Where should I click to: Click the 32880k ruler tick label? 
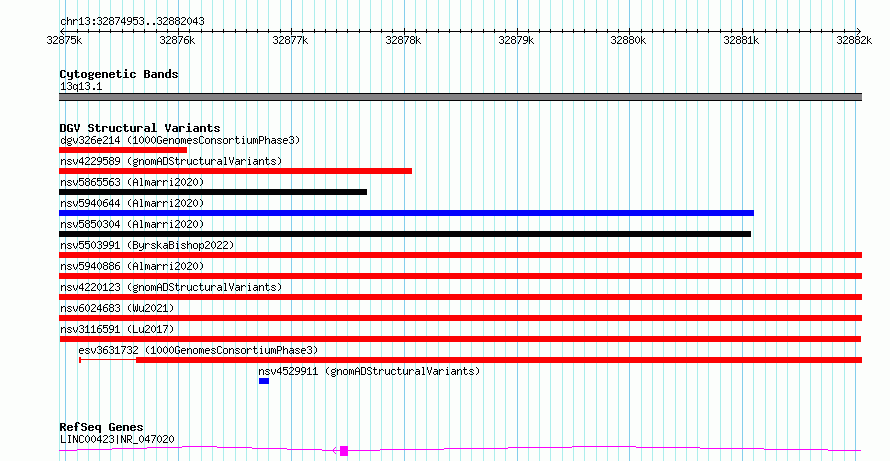point(628,40)
